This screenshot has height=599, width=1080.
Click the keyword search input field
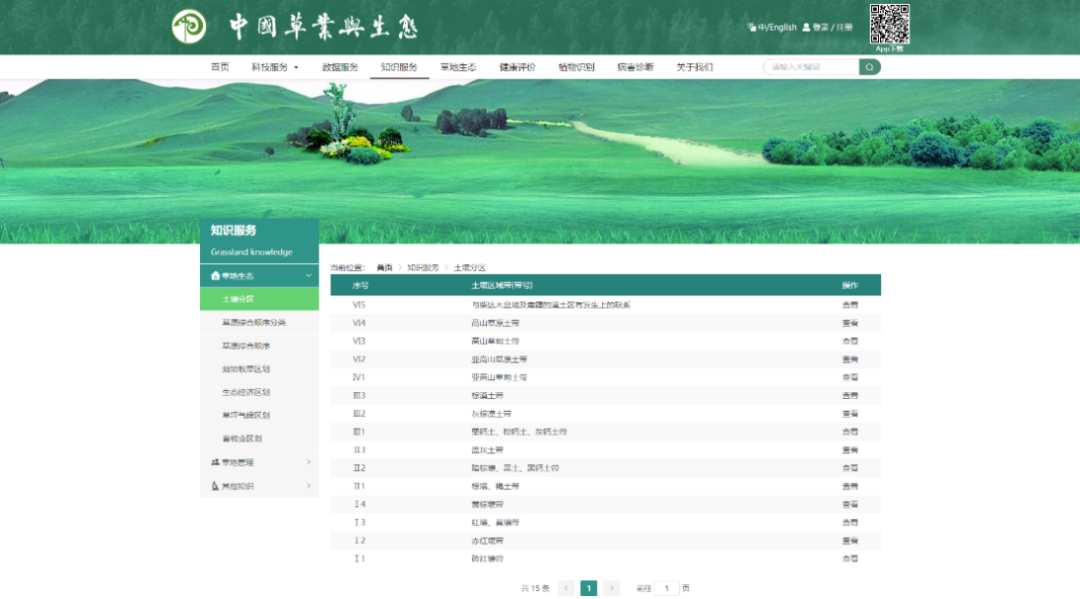coord(811,67)
